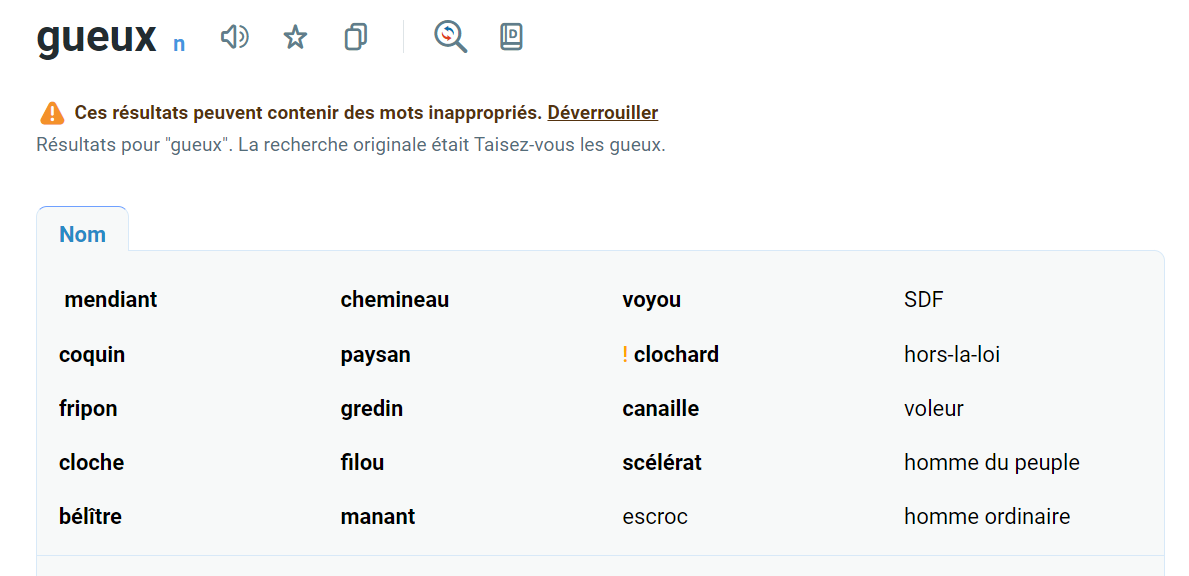Click the synonym scélérat
The height and width of the screenshot is (576, 1189).
pyautogui.click(x=661, y=463)
